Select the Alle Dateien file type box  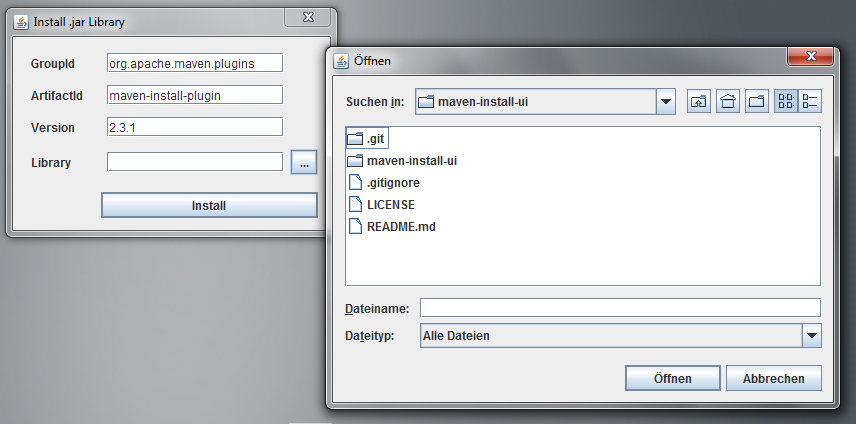[621, 336]
